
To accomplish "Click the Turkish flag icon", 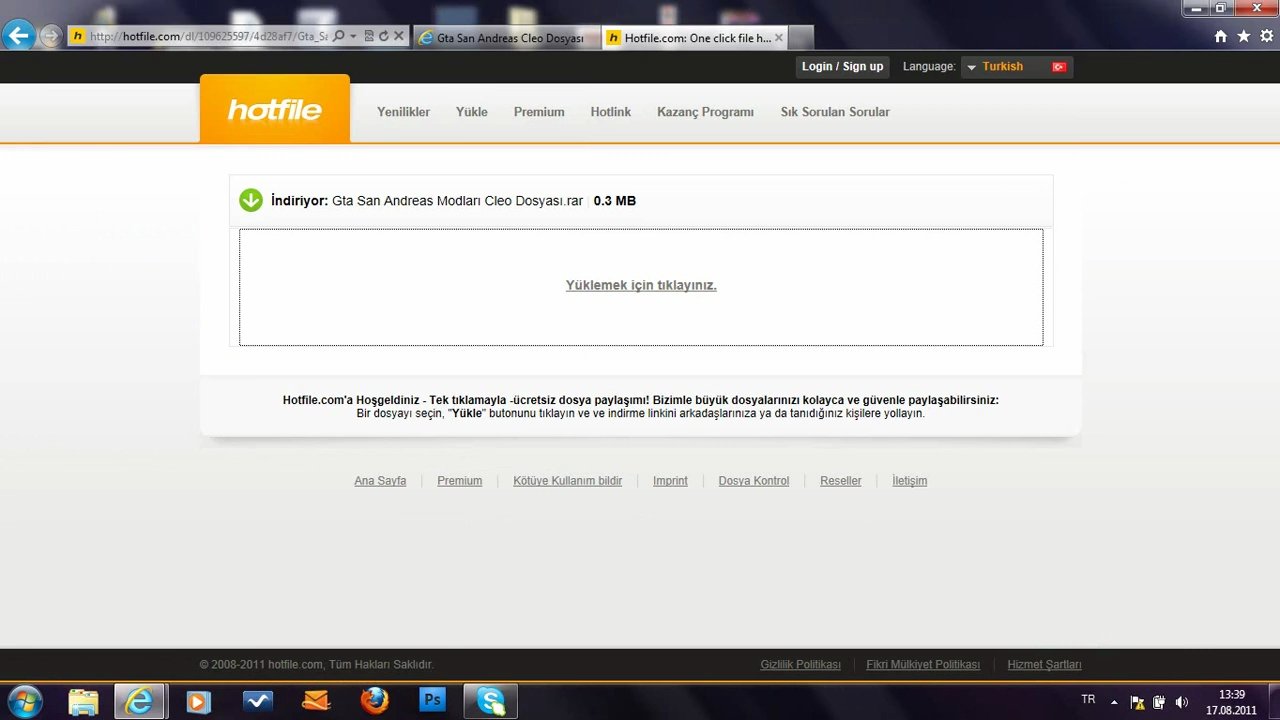I will coord(1059,67).
